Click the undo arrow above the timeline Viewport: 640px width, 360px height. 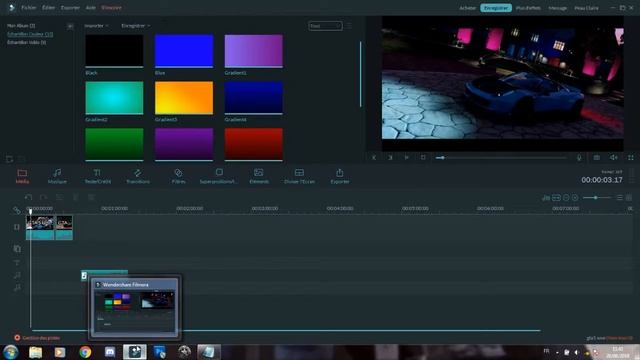[28, 197]
